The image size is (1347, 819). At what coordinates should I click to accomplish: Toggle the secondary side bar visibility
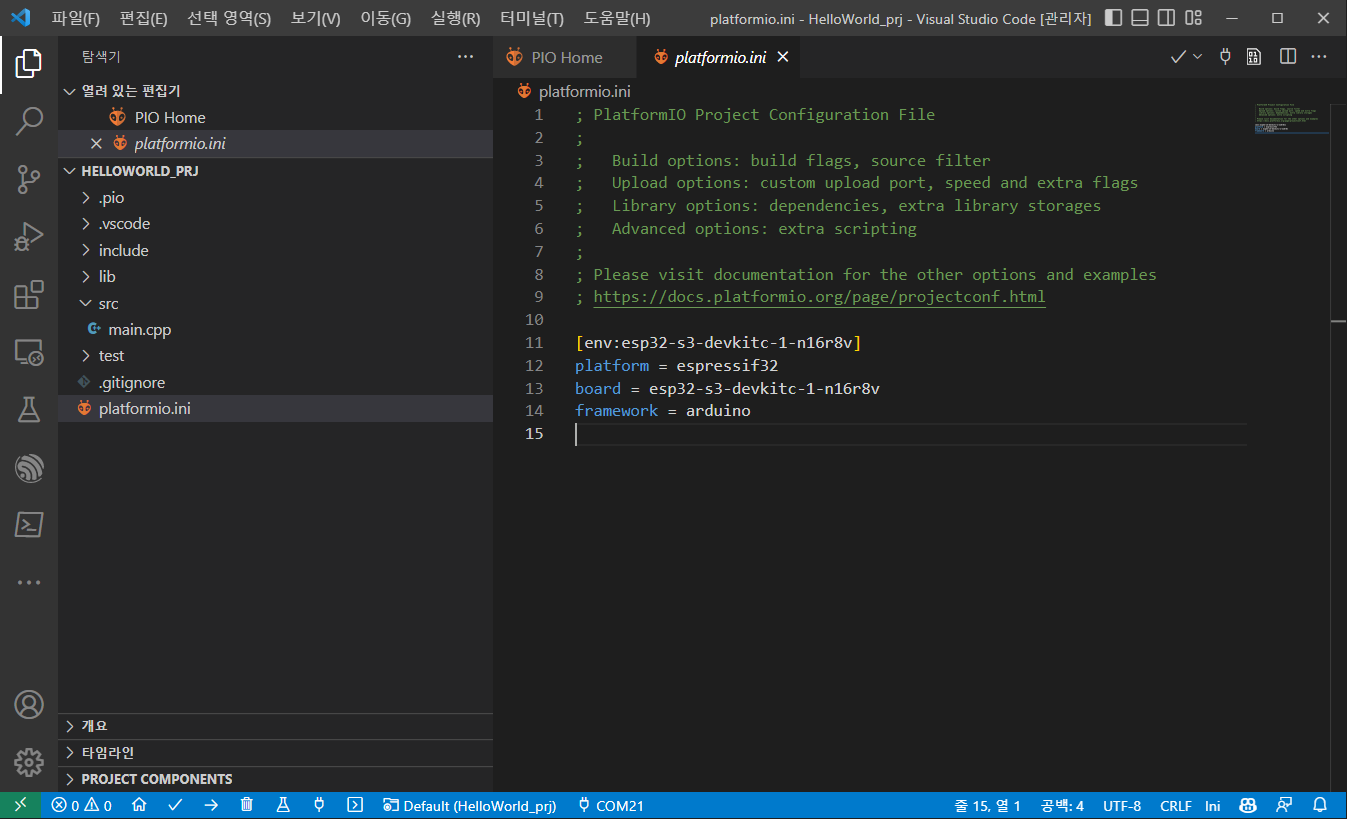tap(1166, 18)
